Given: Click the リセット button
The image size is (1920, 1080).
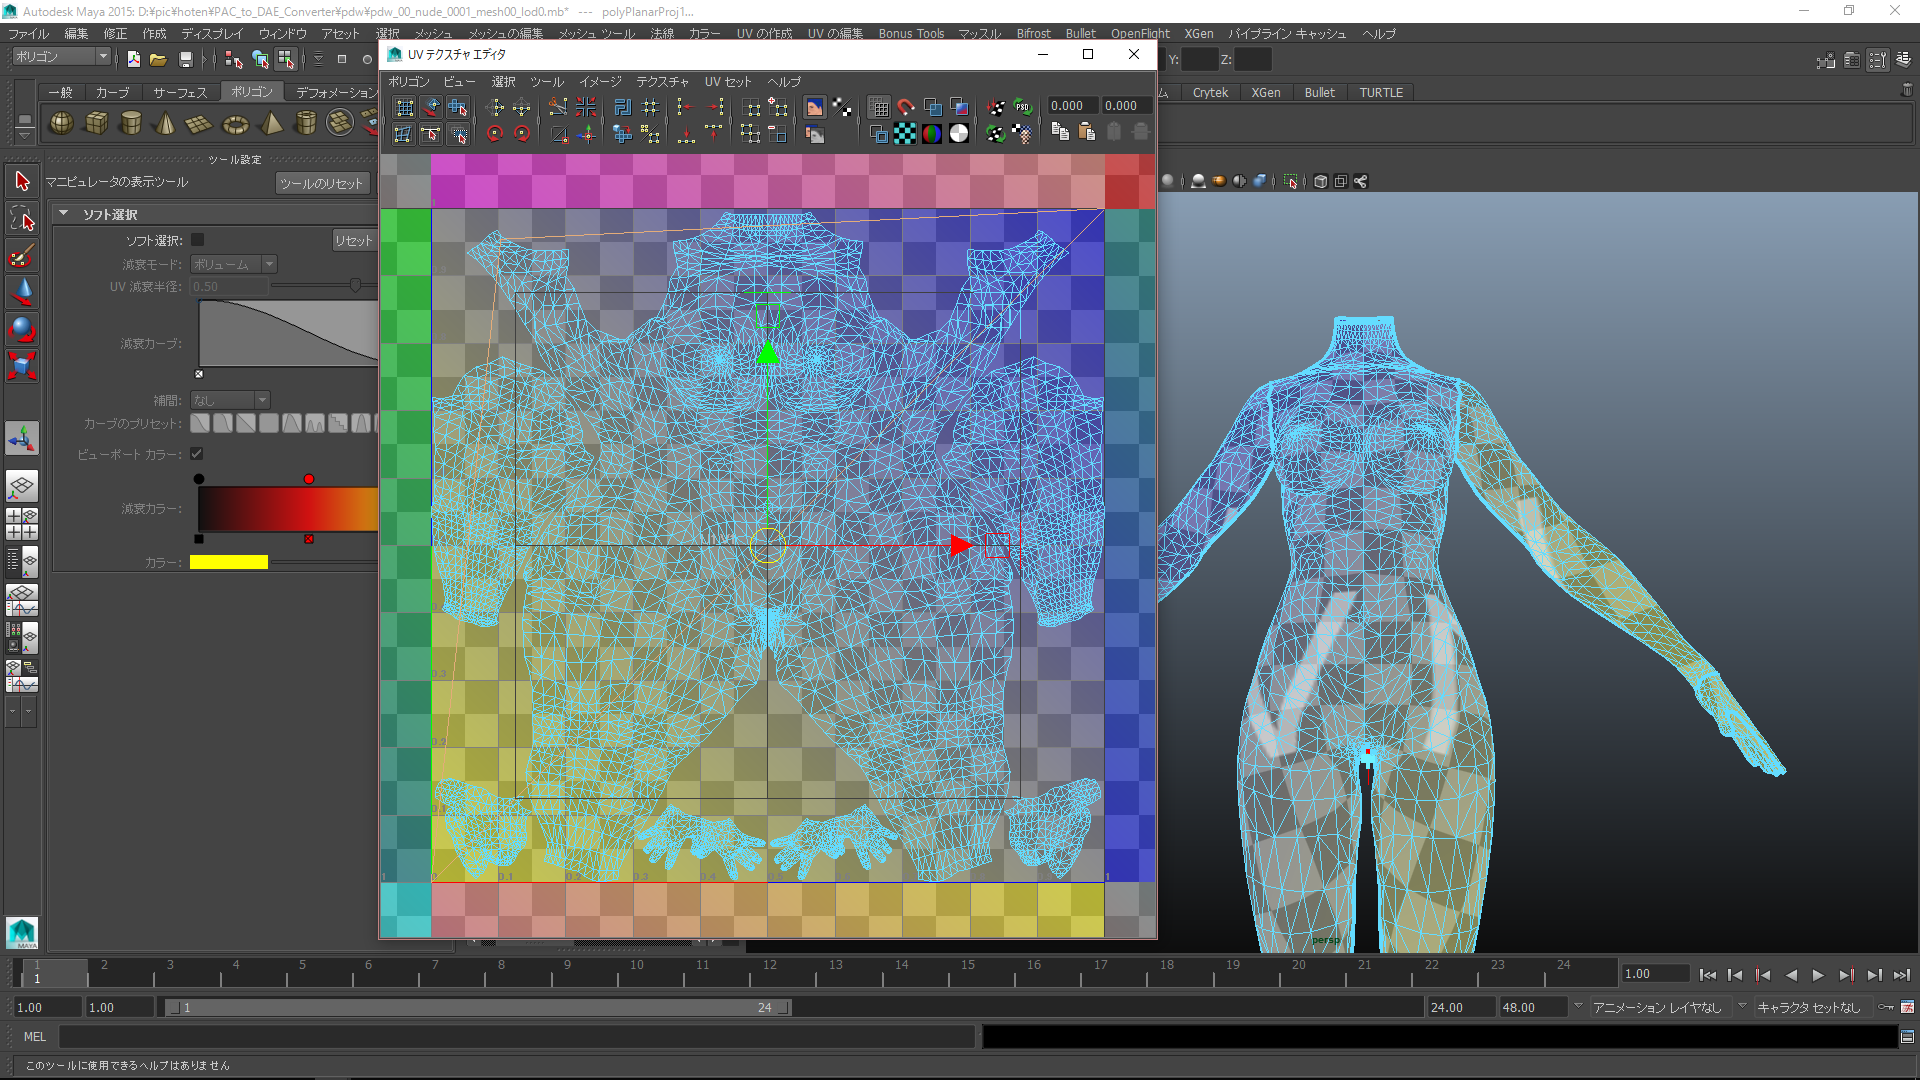Looking at the screenshot, I should 353,240.
